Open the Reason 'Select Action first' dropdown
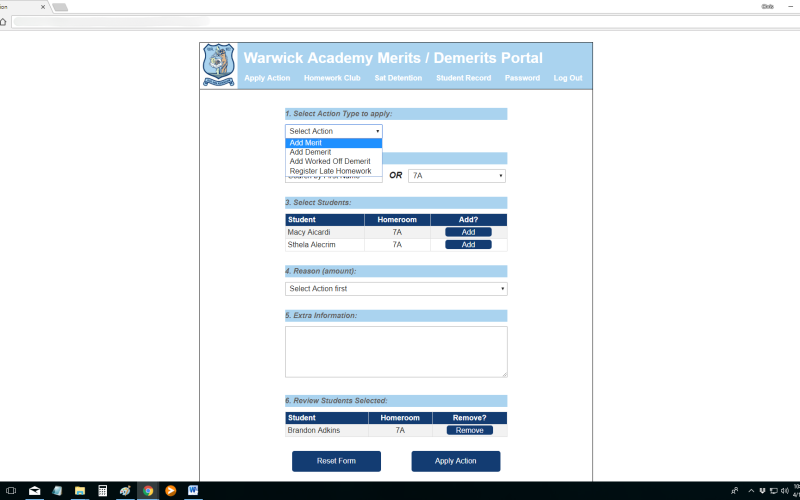The width and height of the screenshot is (800, 500). pyautogui.click(x=396, y=289)
